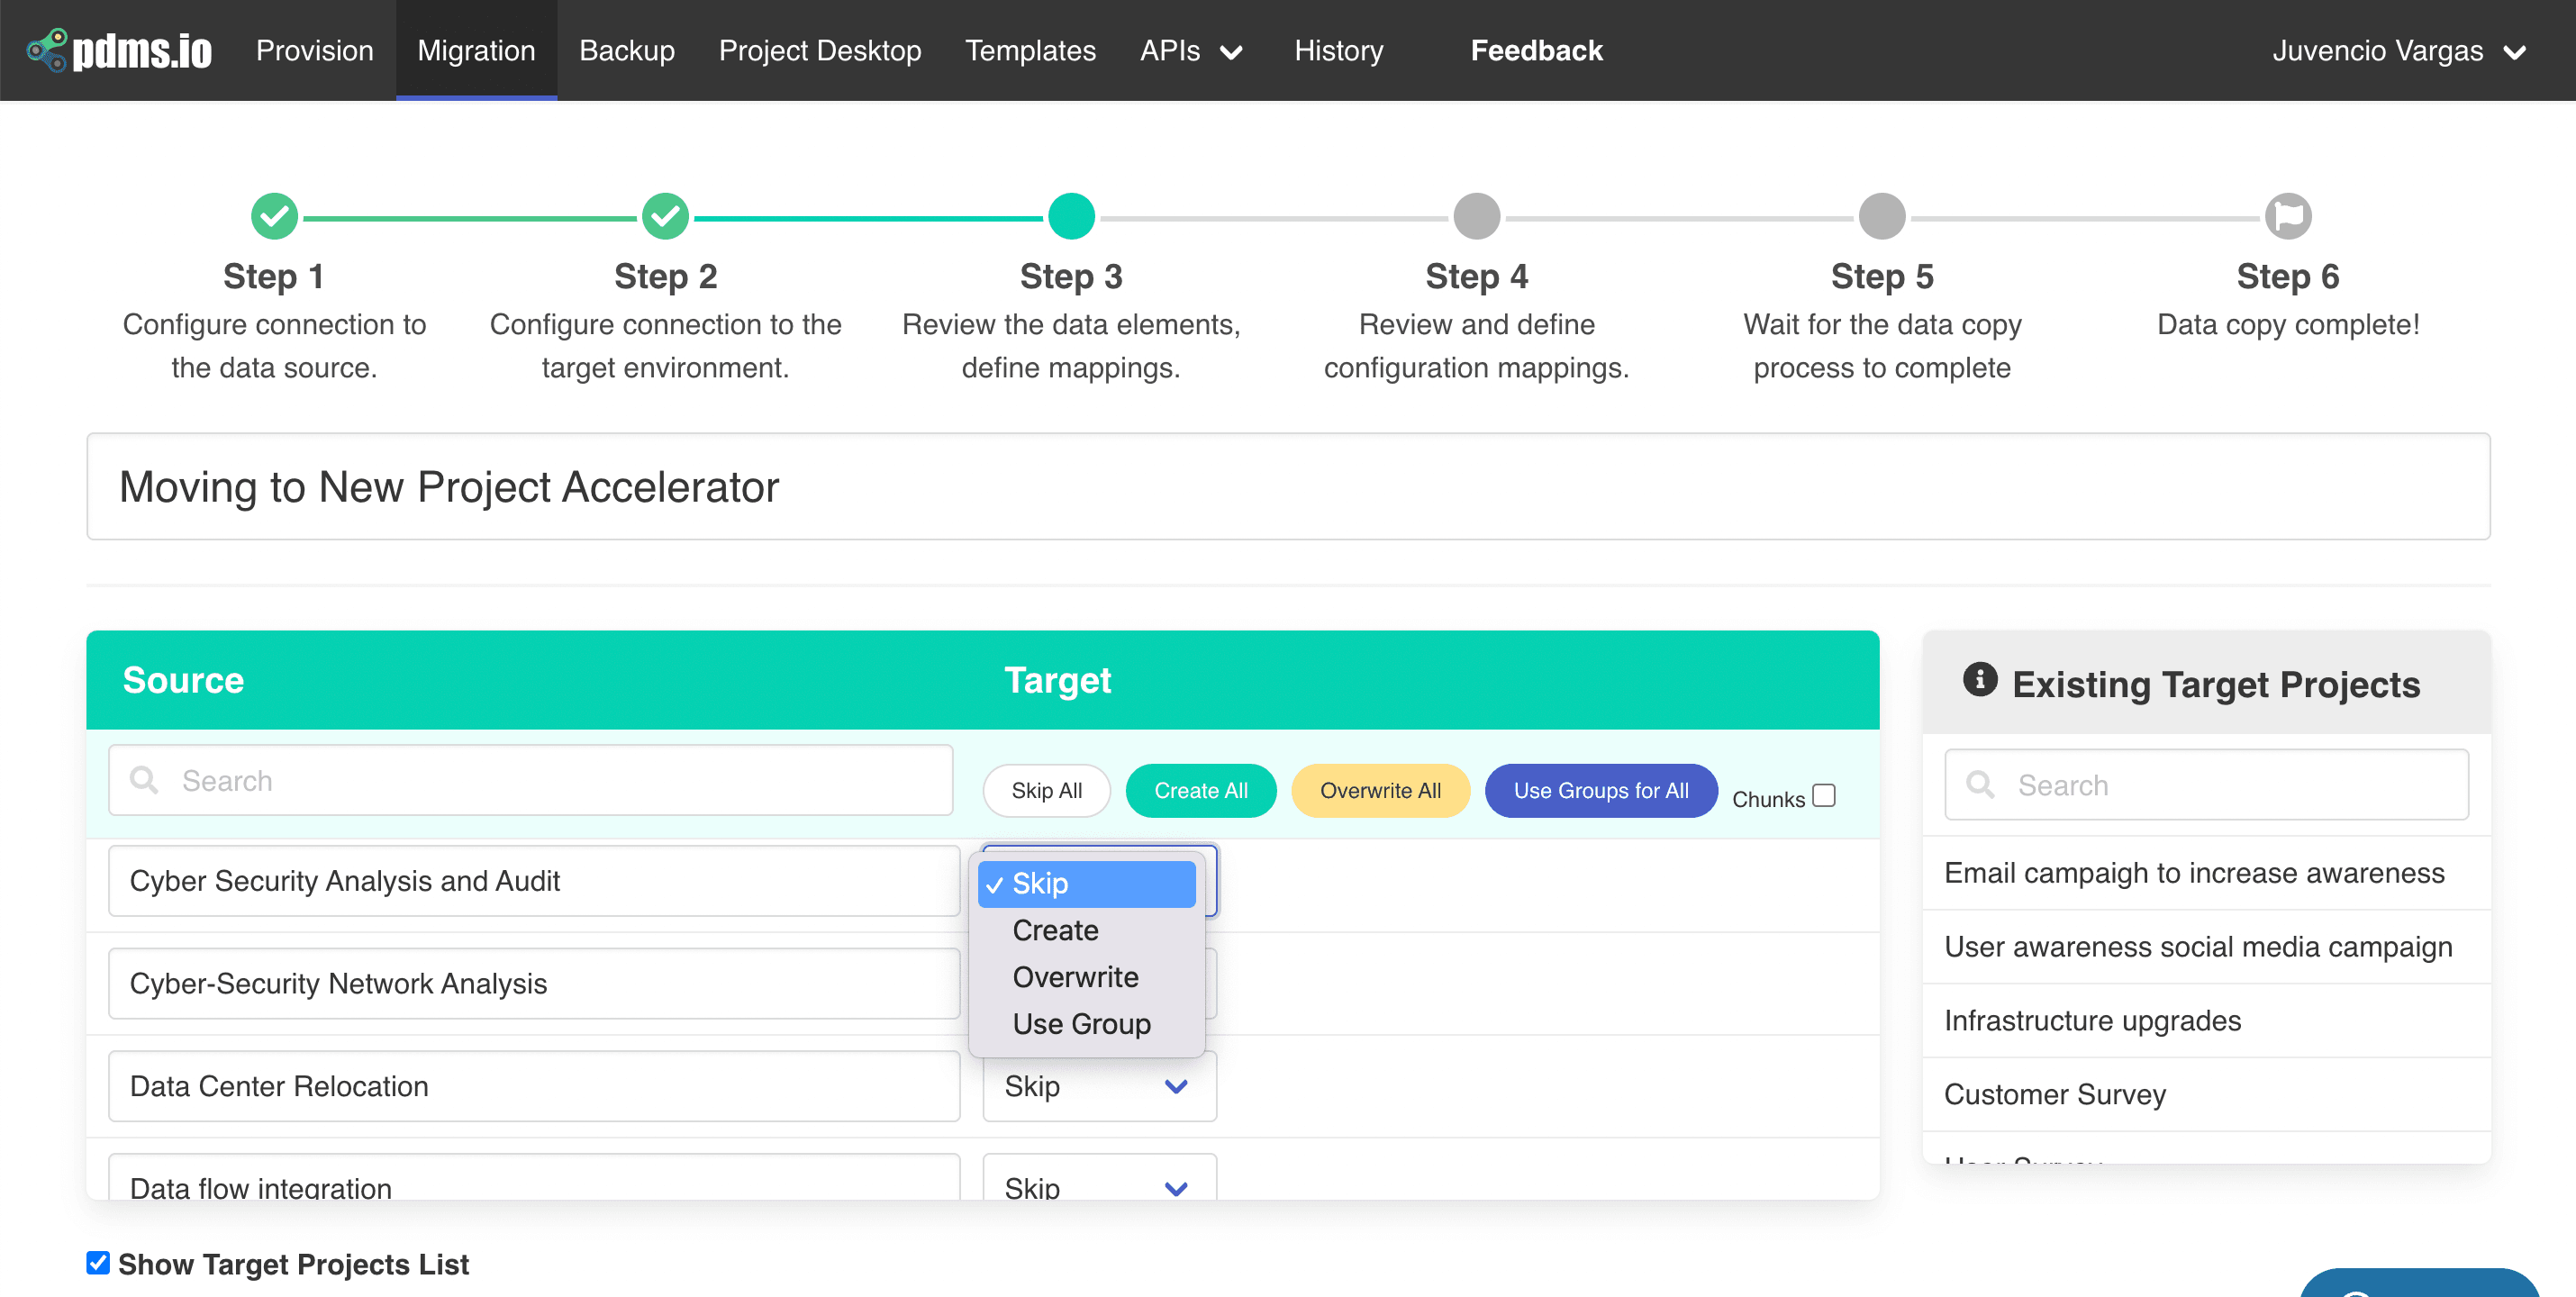Focus the Source search field

coord(530,780)
